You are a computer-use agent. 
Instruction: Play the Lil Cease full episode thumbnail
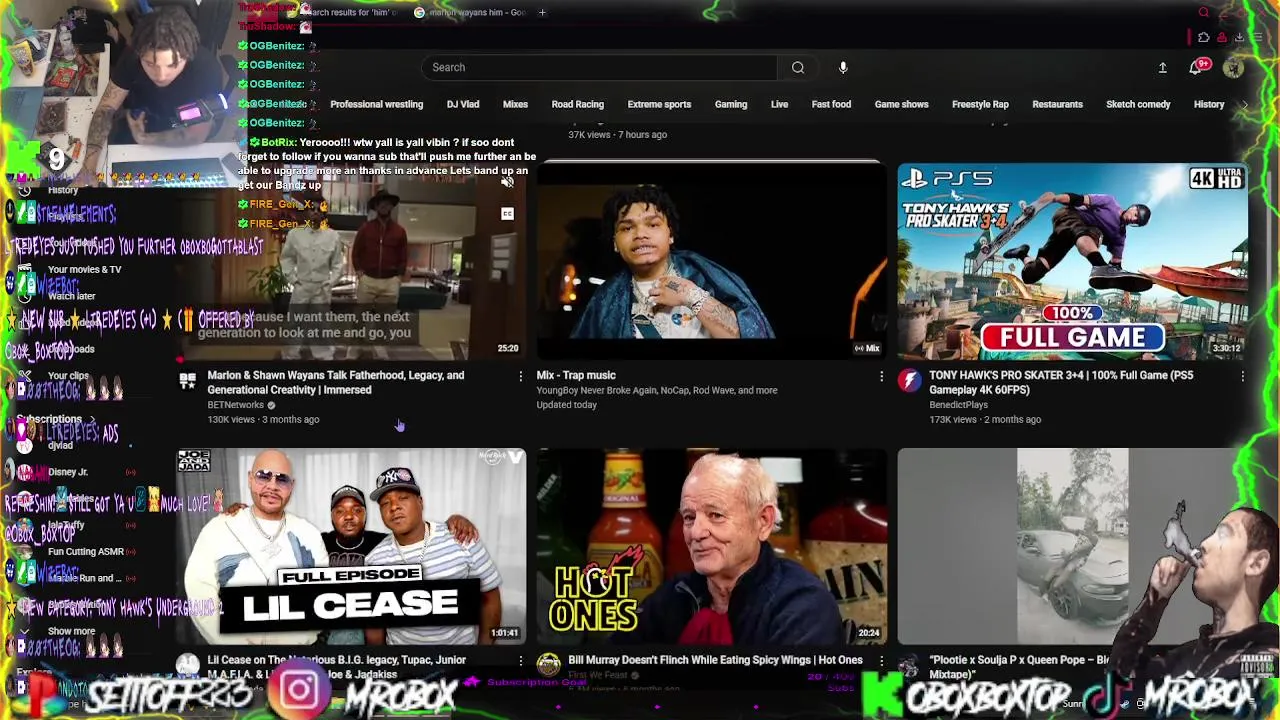coord(351,546)
